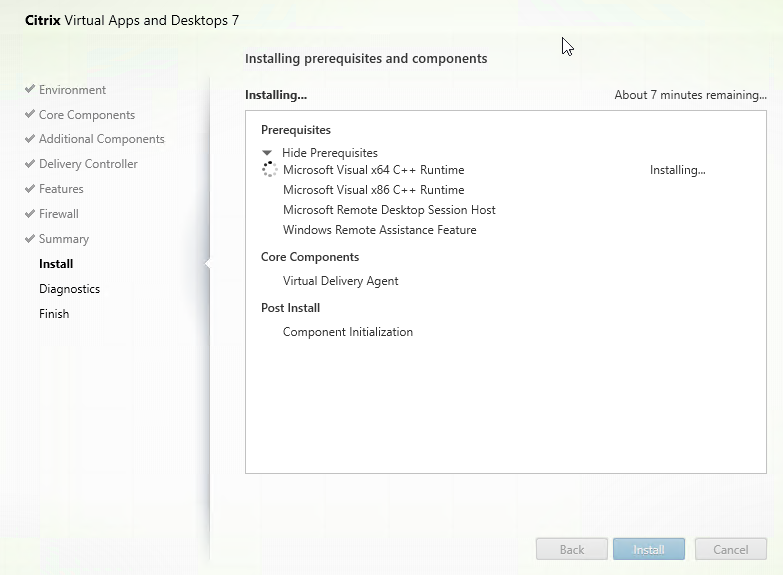Screen dimensions: 783x575
Task: Click the Firewall step checkmark icon
Action: click(x=30, y=214)
